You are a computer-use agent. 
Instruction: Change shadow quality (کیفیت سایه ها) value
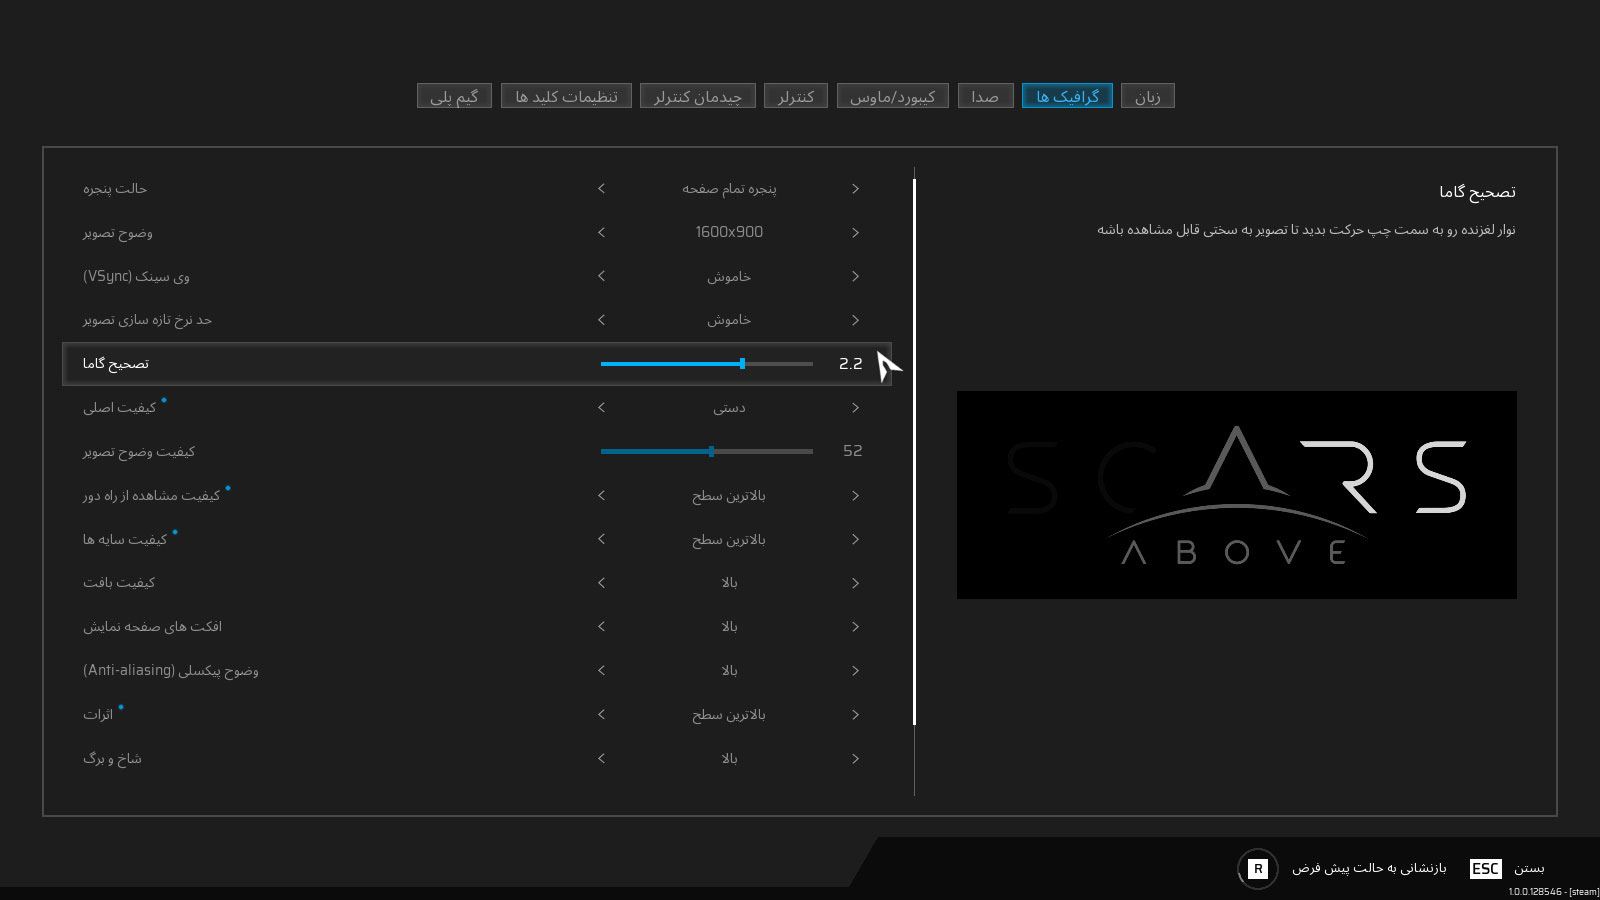click(728, 540)
